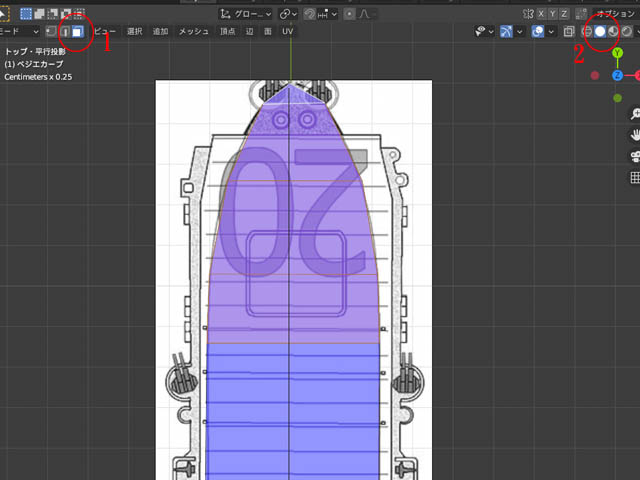Open the 面 (Face) menu
640x480 pixels.
pyautogui.click(x=268, y=31)
